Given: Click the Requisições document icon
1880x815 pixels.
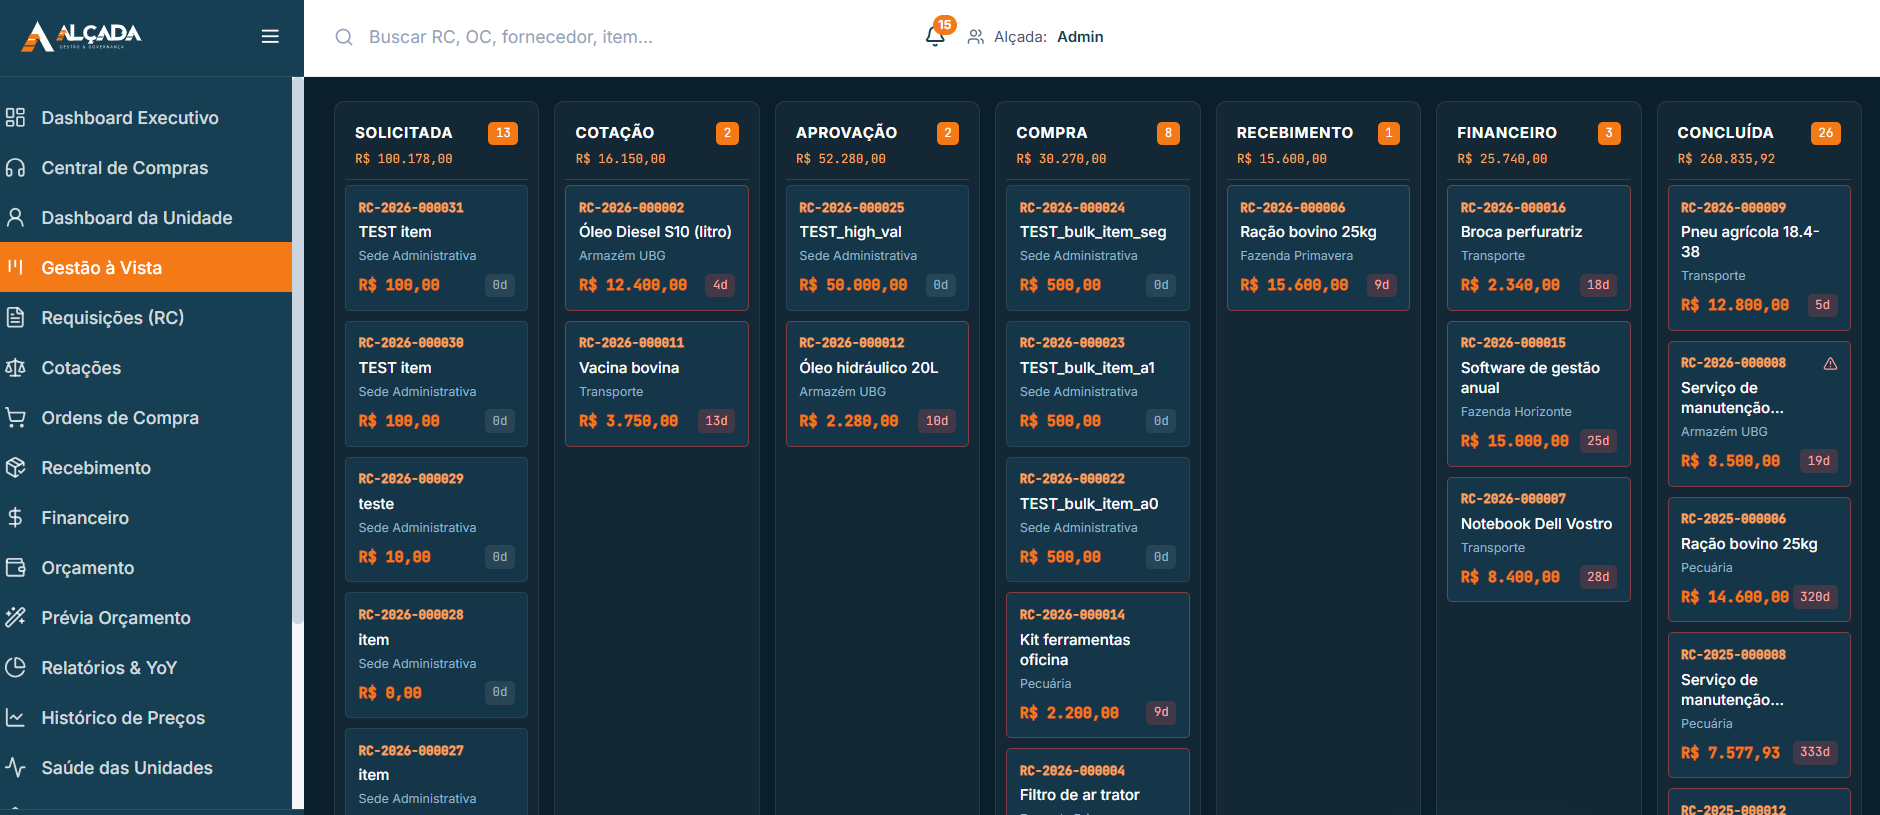Looking at the screenshot, I should coord(15,318).
